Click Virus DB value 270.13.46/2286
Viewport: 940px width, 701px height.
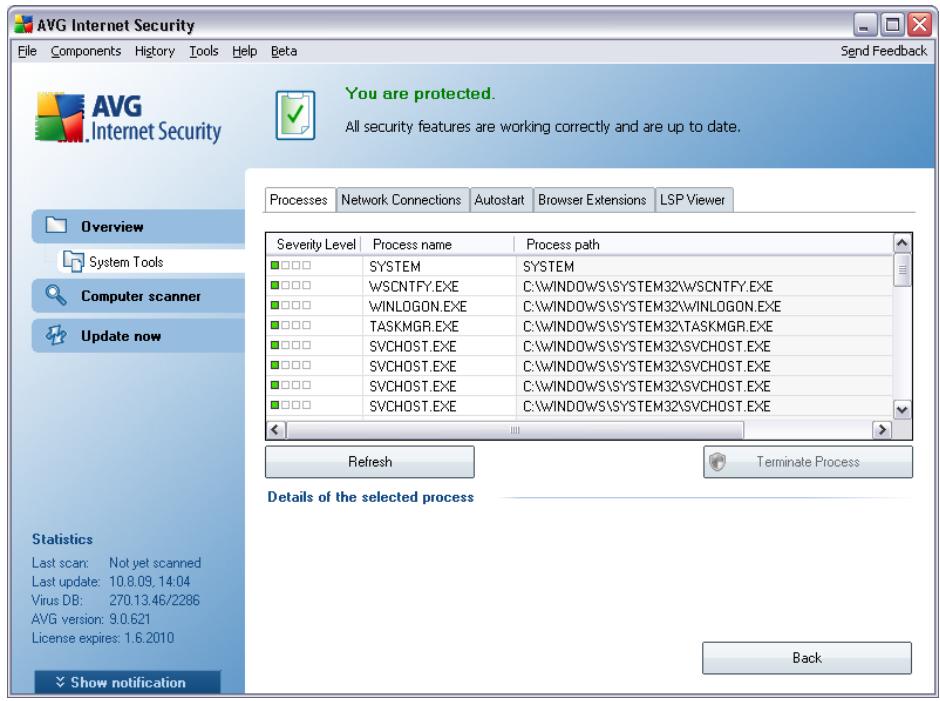click(x=154, y=600)
